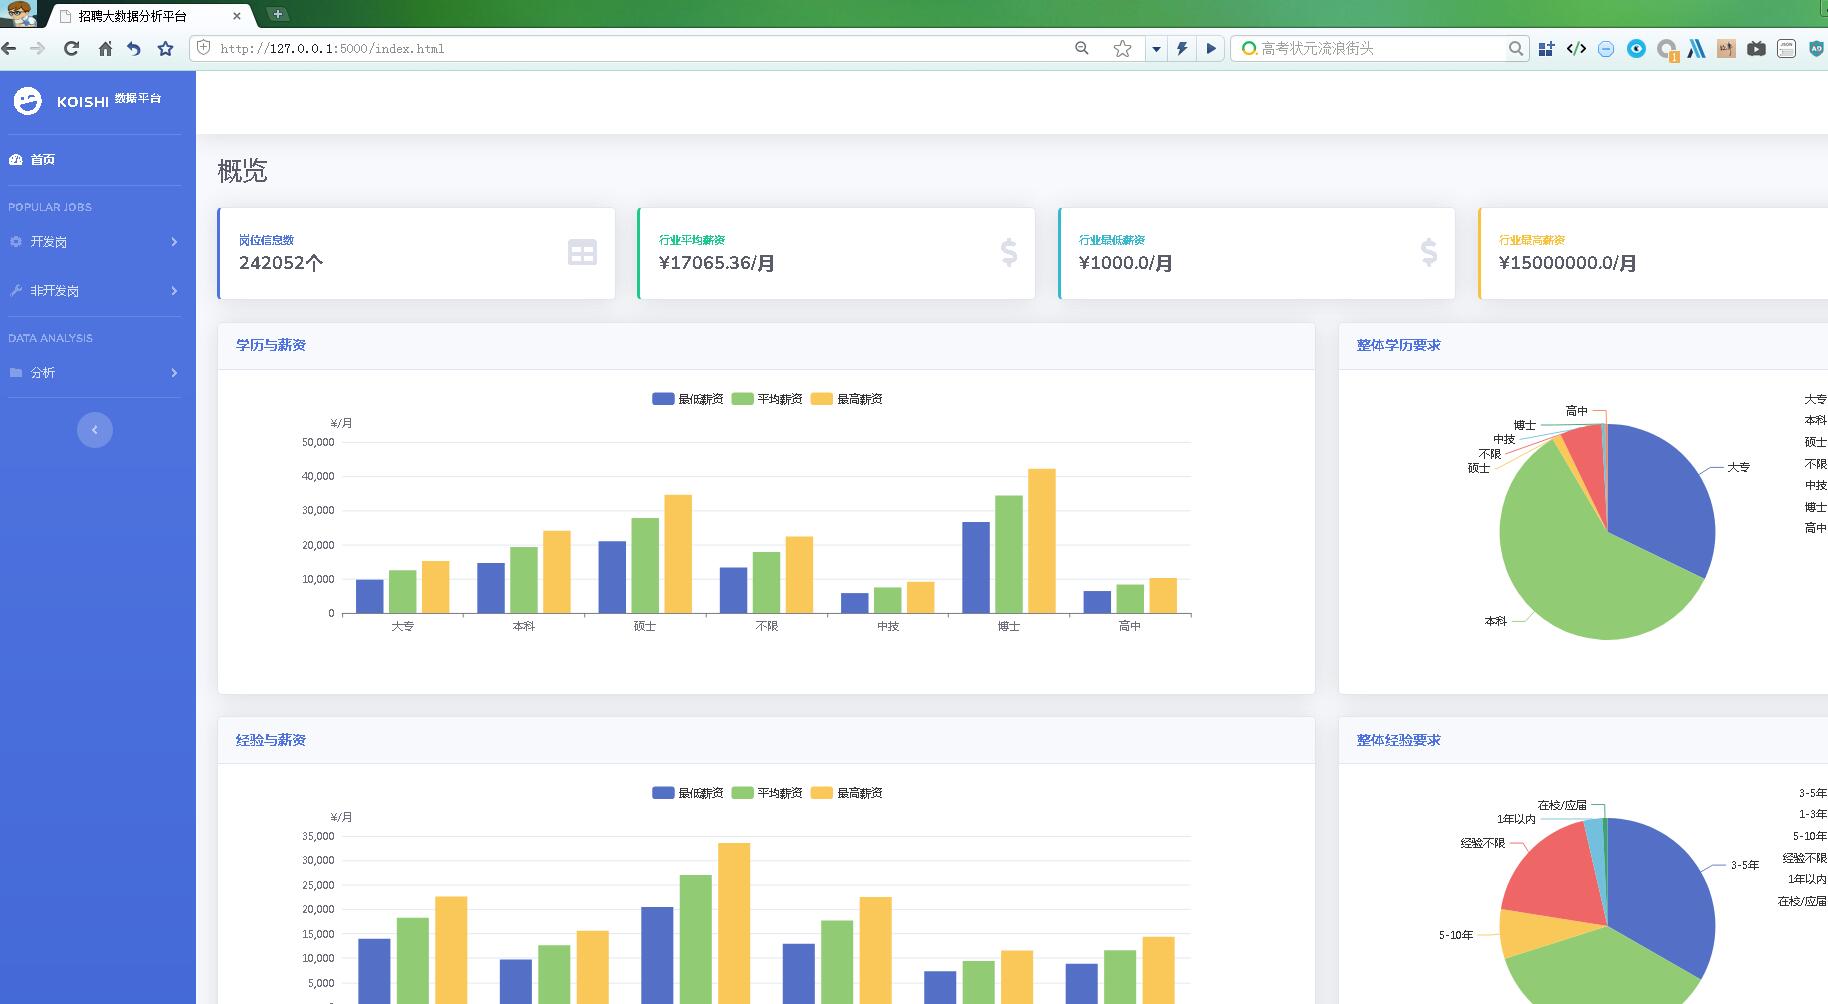This screenshot has height=1004, width=1828.
Task: Toggle 平均薪资 legend in 学历与薪资 chart
Action: click(x=767, y=399)
